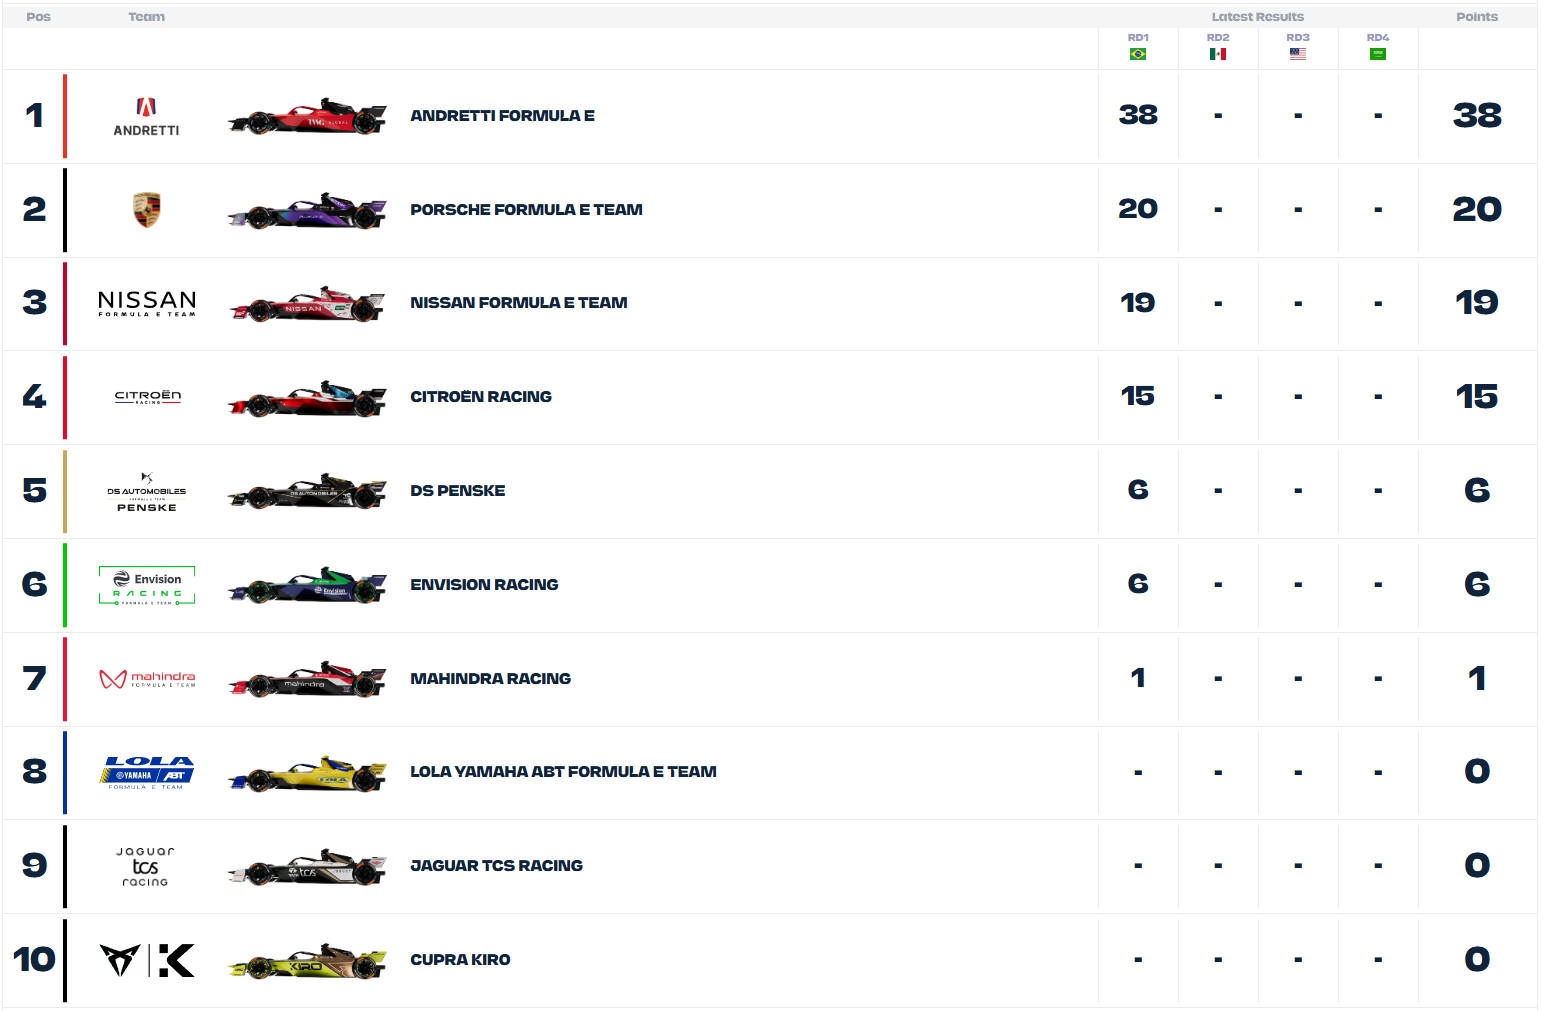Click the Nissan Formula E Team logo
The width and height of the screenshot is (1543, 1011).
coord(146,303)
